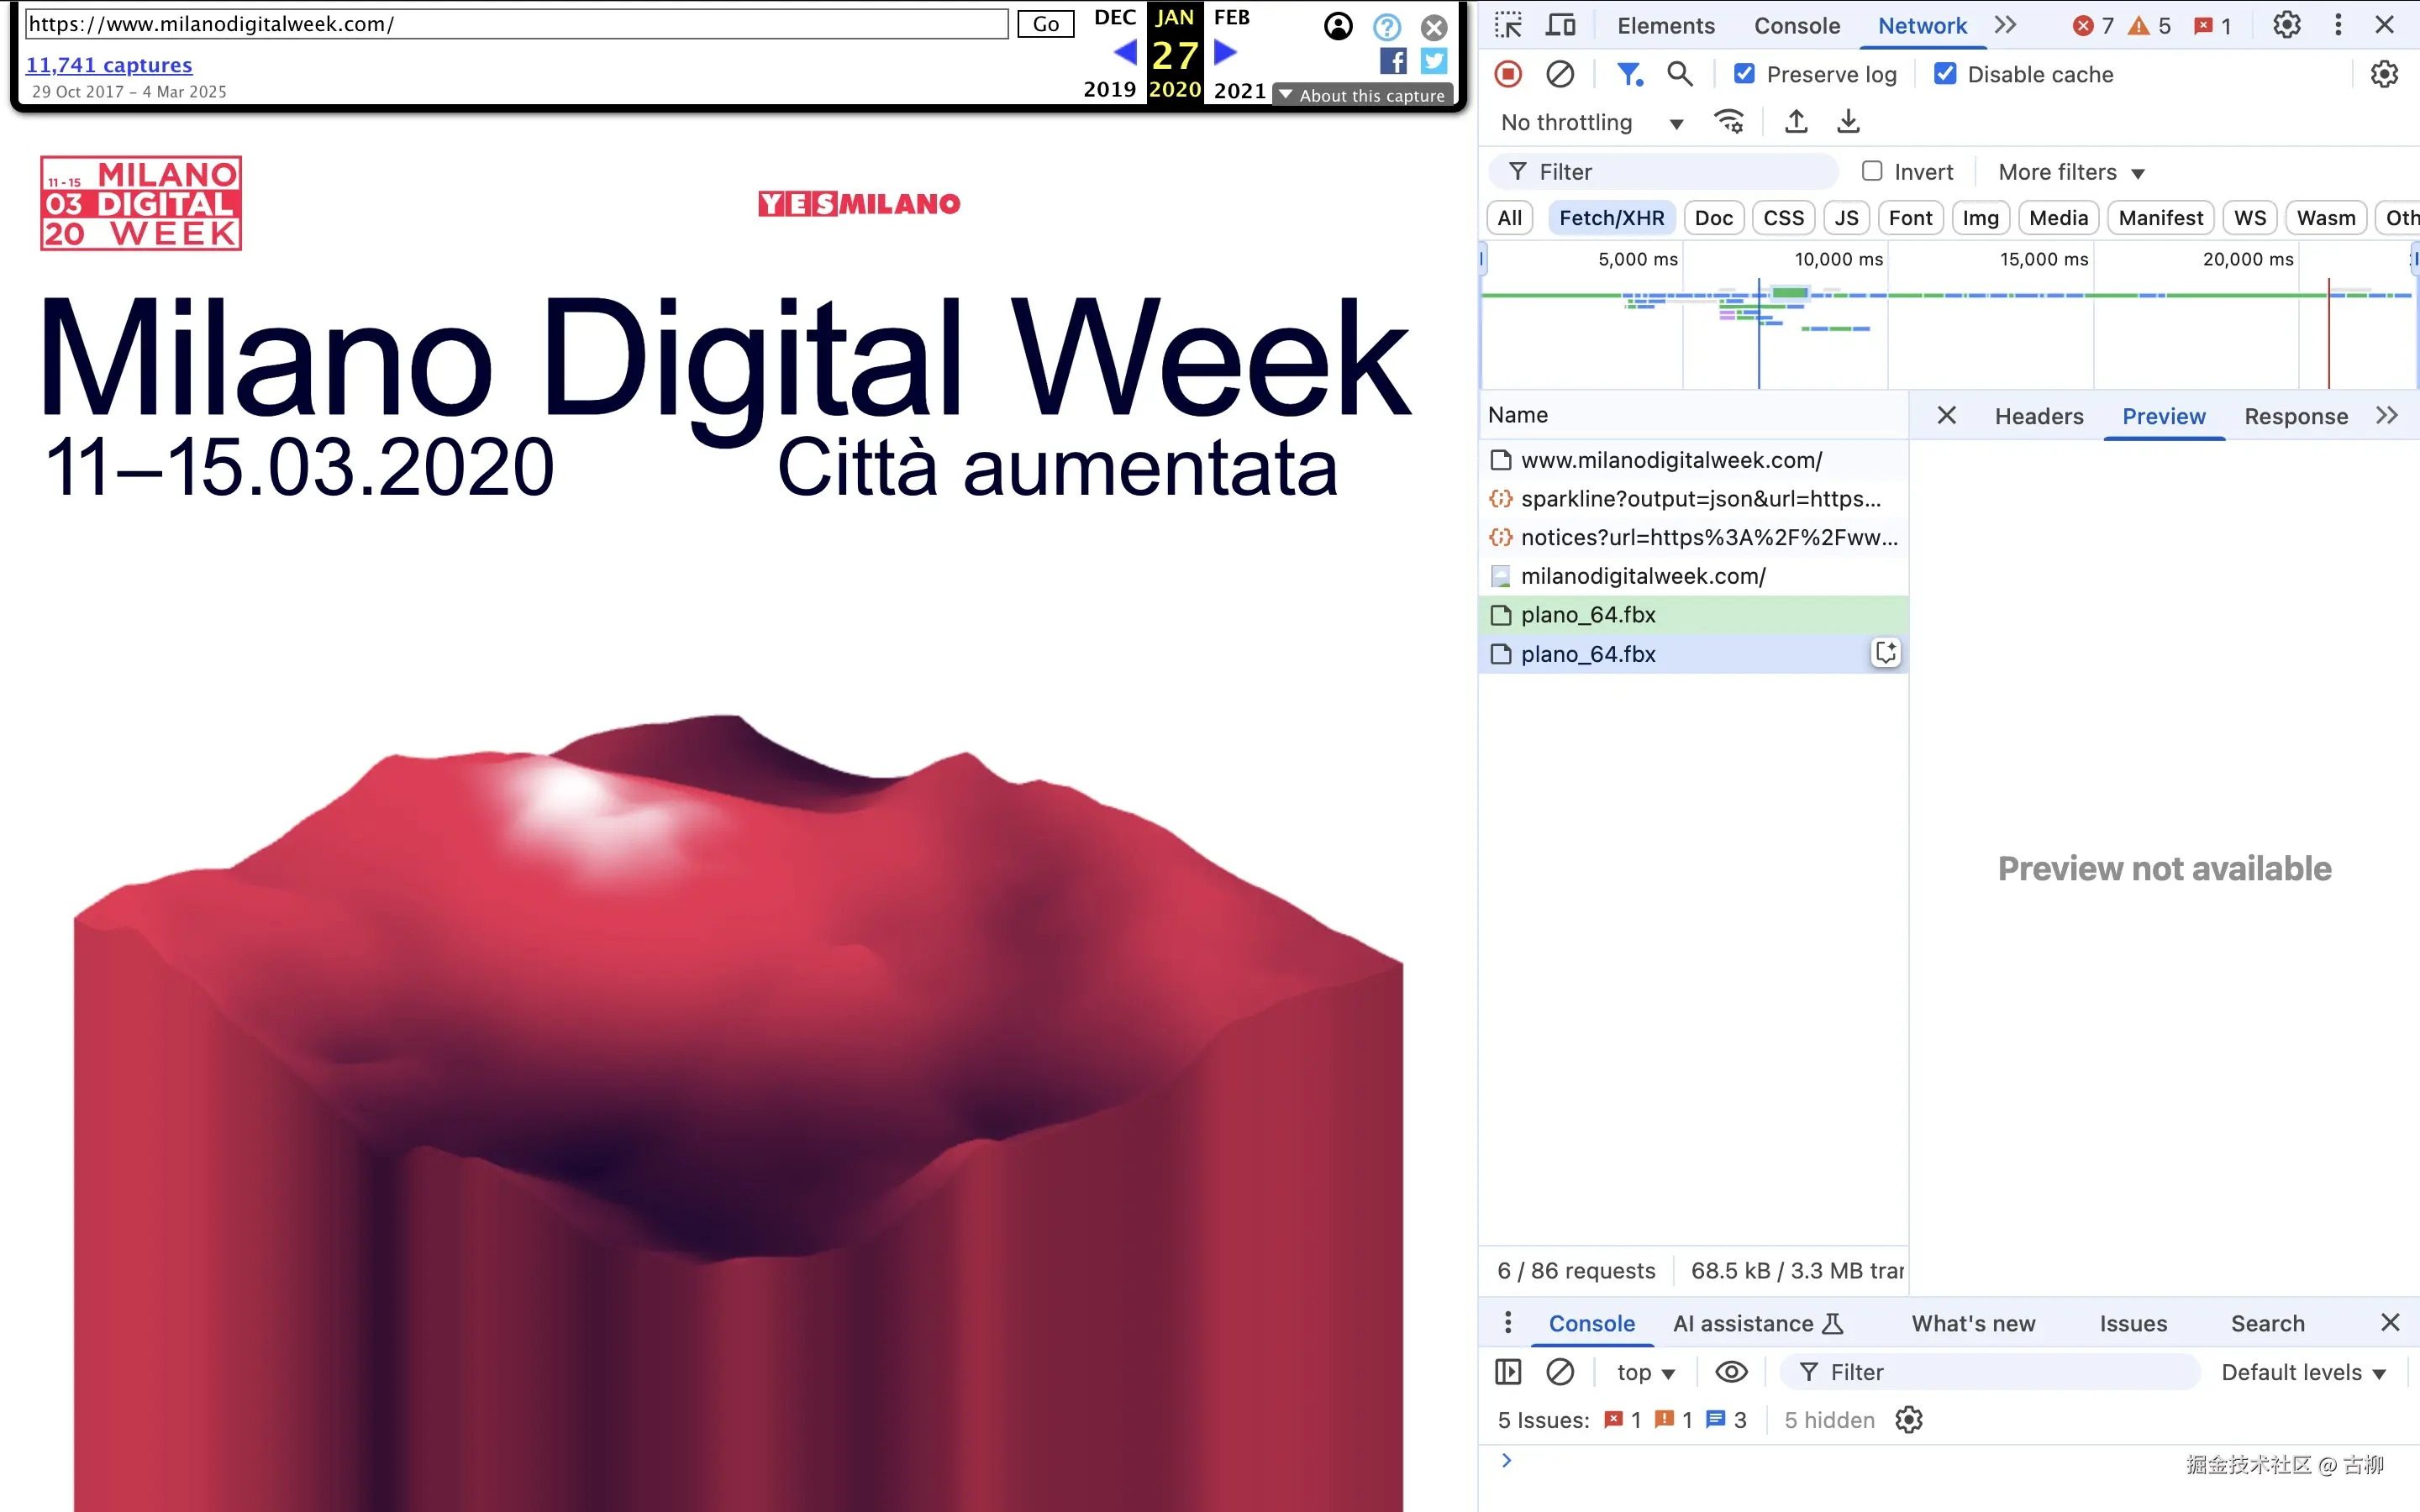Open the Elements panel tab

[1665, 25]
